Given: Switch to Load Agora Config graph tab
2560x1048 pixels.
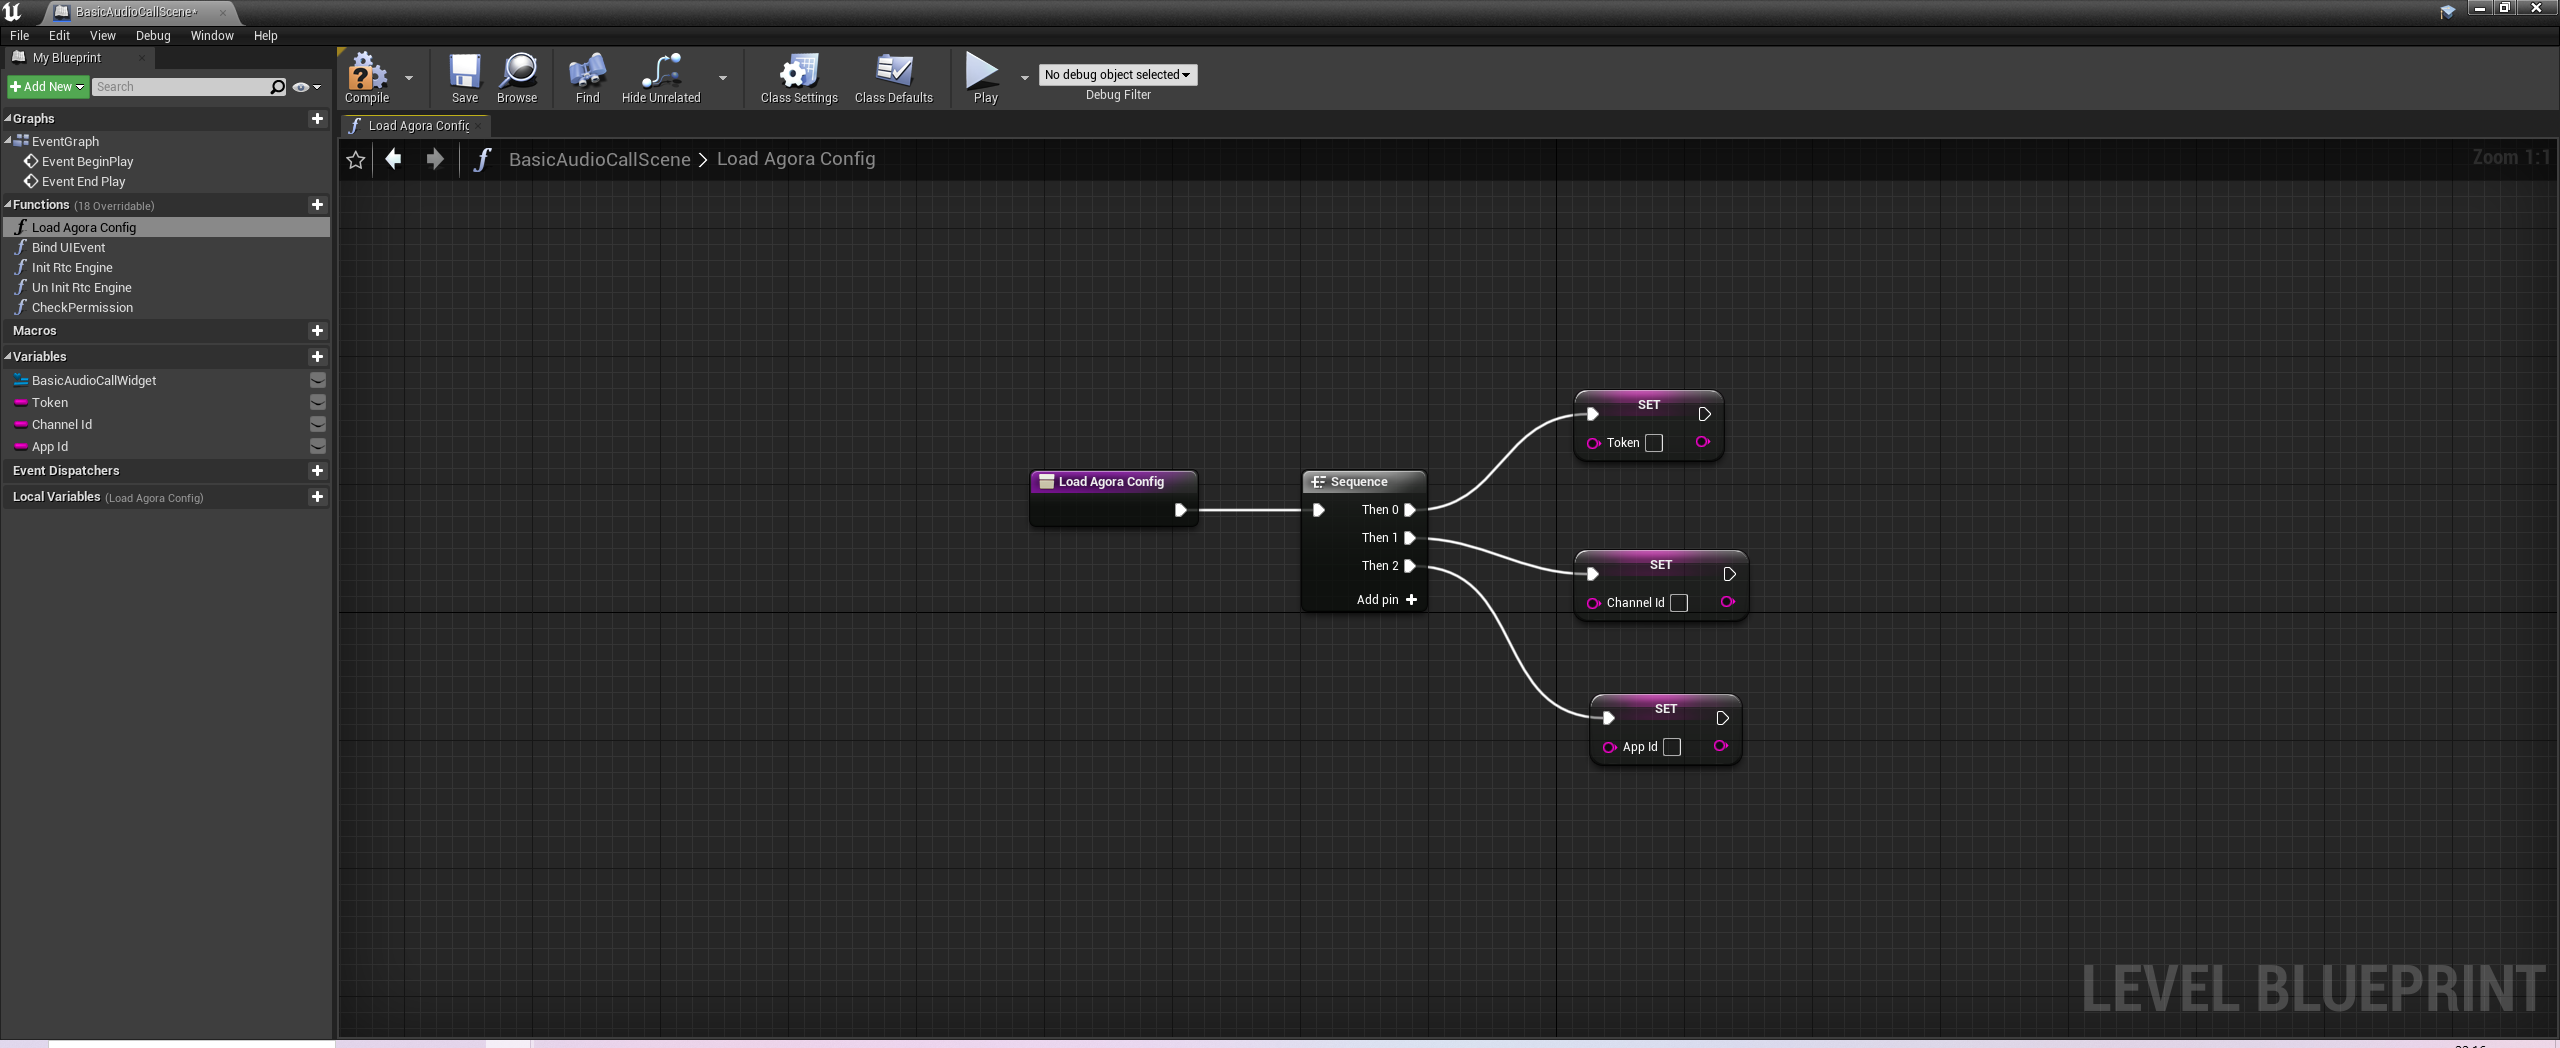Looking at the screenshot, I should tap(415, 126).
